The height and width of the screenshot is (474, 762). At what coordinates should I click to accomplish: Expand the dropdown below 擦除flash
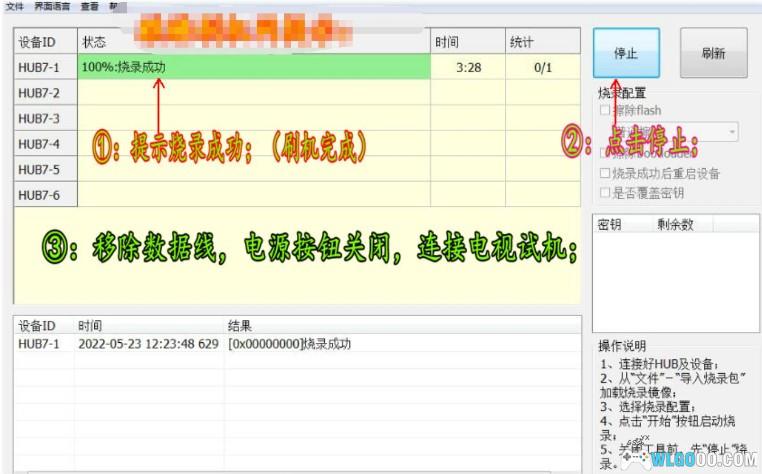(x=732, y=132)
